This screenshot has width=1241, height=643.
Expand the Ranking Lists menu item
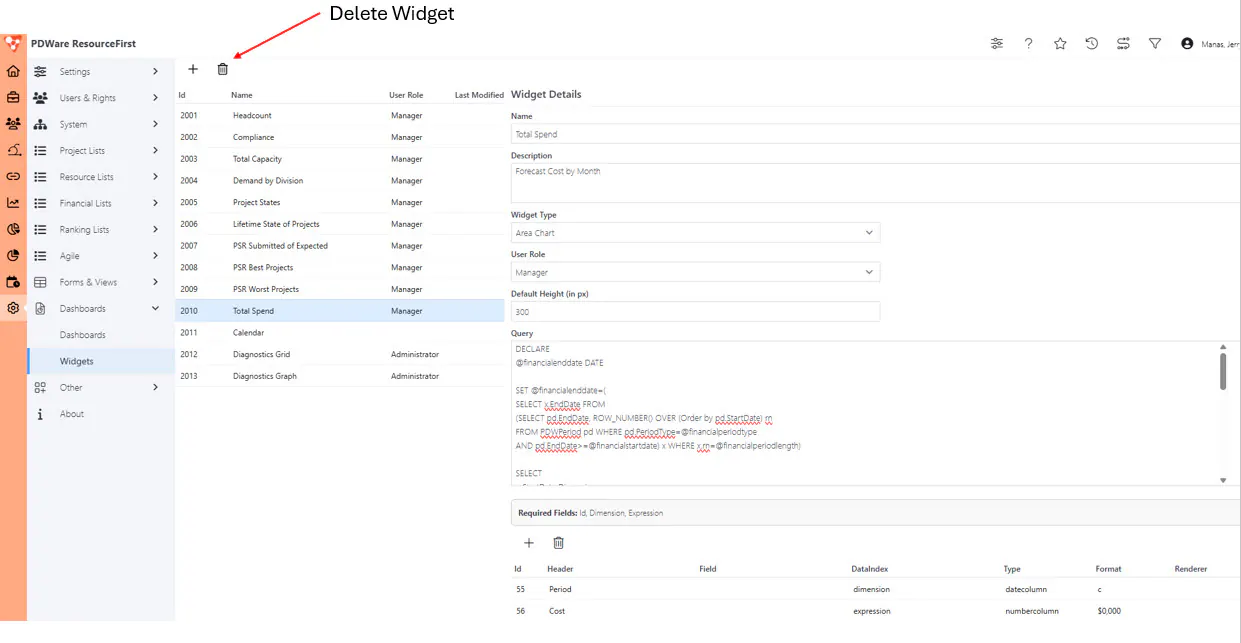coord(101,230)
